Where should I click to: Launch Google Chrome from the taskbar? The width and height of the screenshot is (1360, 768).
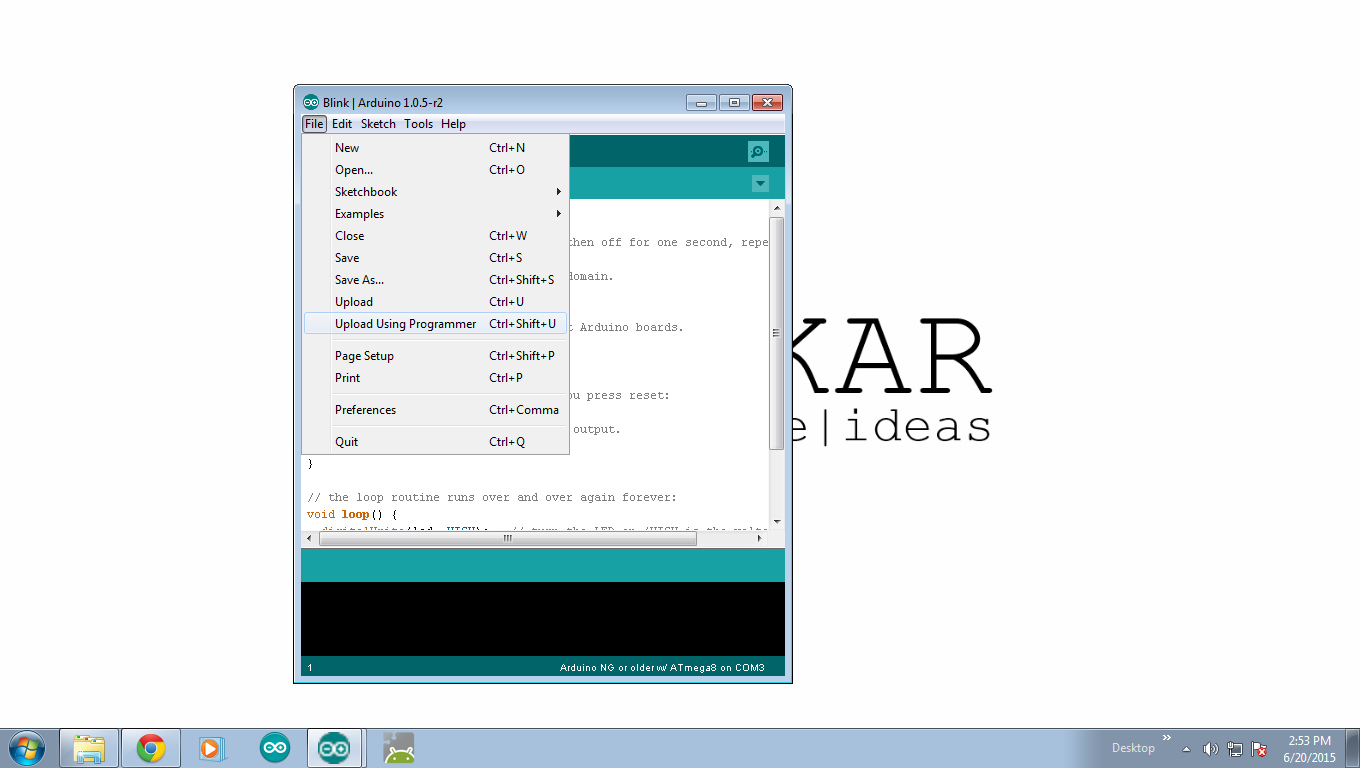click(x=150, y=747)
